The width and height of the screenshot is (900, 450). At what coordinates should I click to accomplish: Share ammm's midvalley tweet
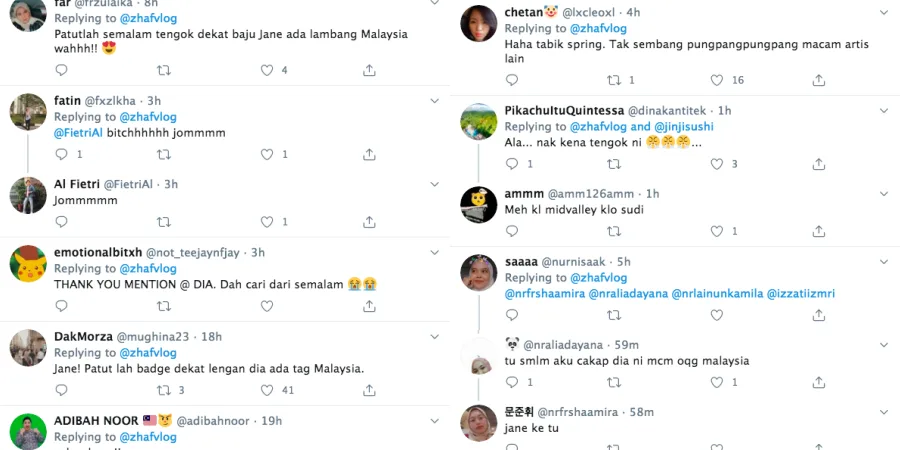pyautogui.click(x=819, y=231)
